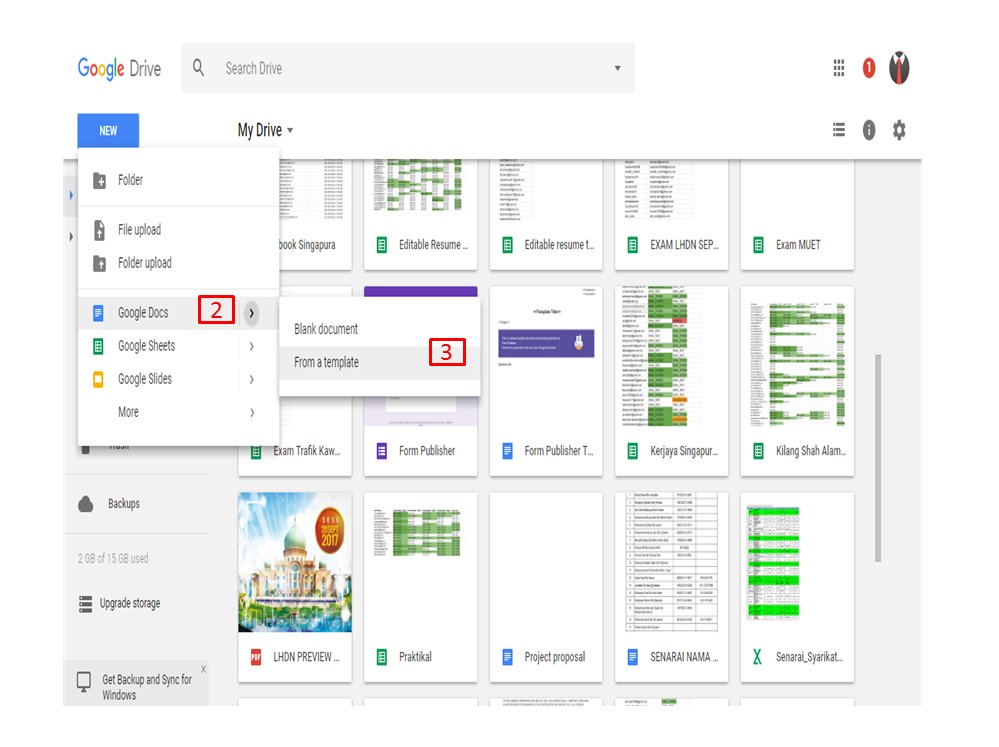Viewport: 999px width, 747px height.
Task: Click the 'Exam Trafik Kaw...' file name
Action: click(x=306, y=451)
